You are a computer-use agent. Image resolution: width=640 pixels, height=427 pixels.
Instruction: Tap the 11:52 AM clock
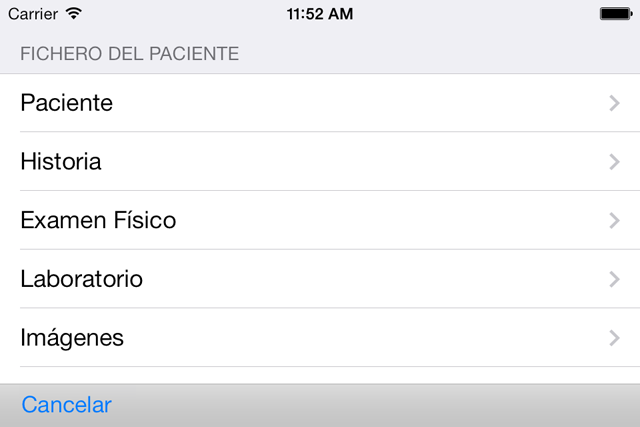point(319,14)
